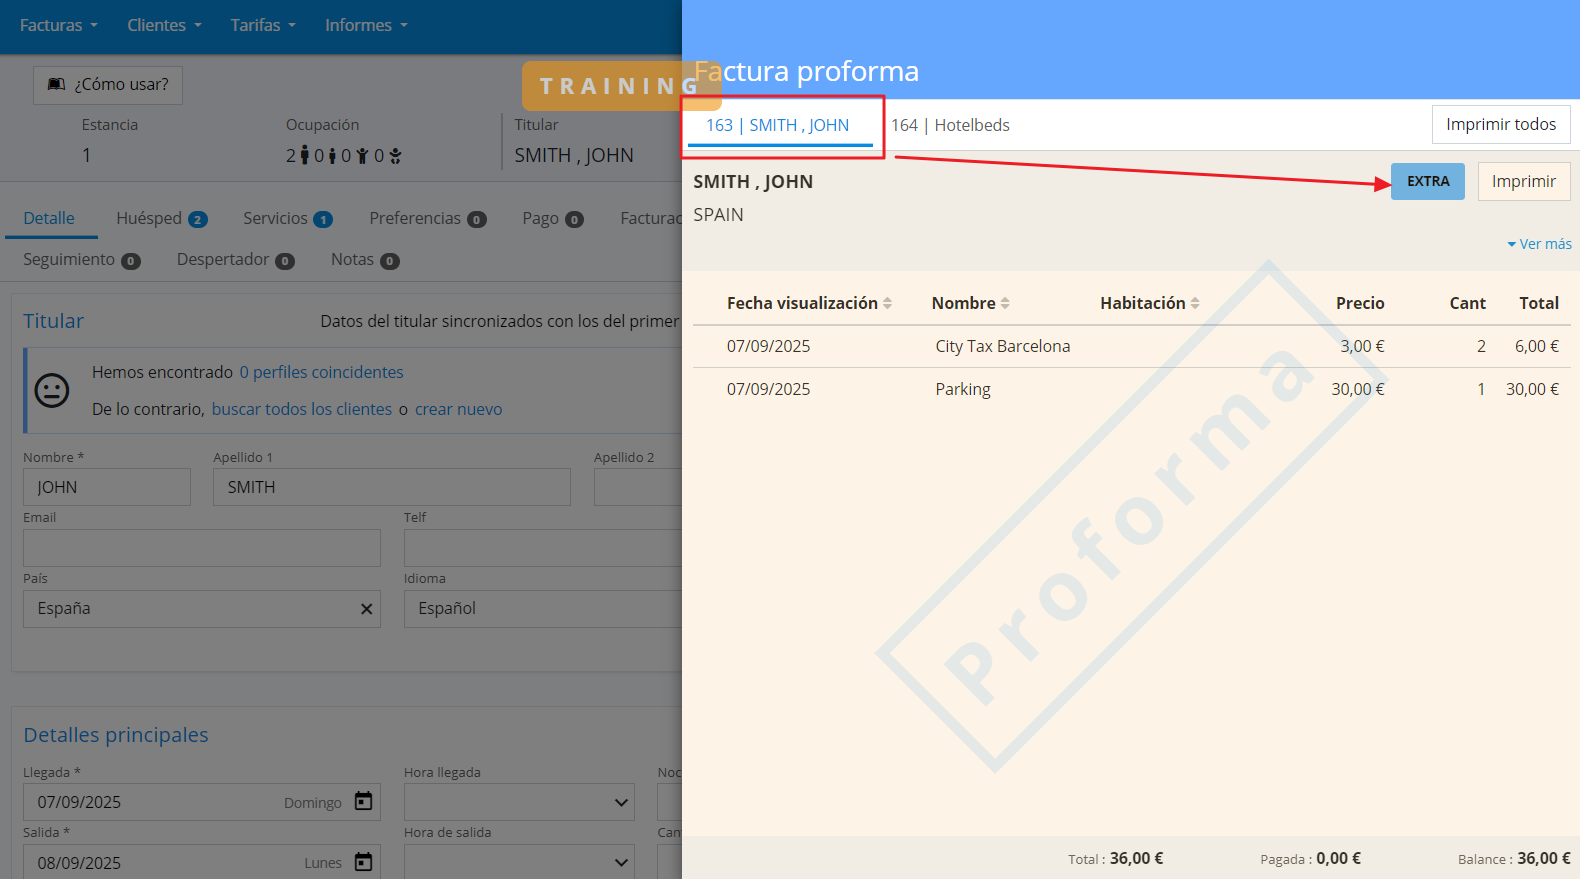Open the Facturas menu

[x=58, y=25]
